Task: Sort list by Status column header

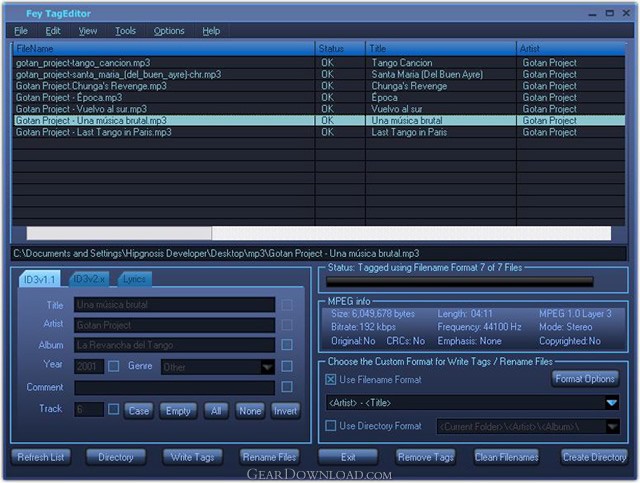Action: [x=340, y=49]
